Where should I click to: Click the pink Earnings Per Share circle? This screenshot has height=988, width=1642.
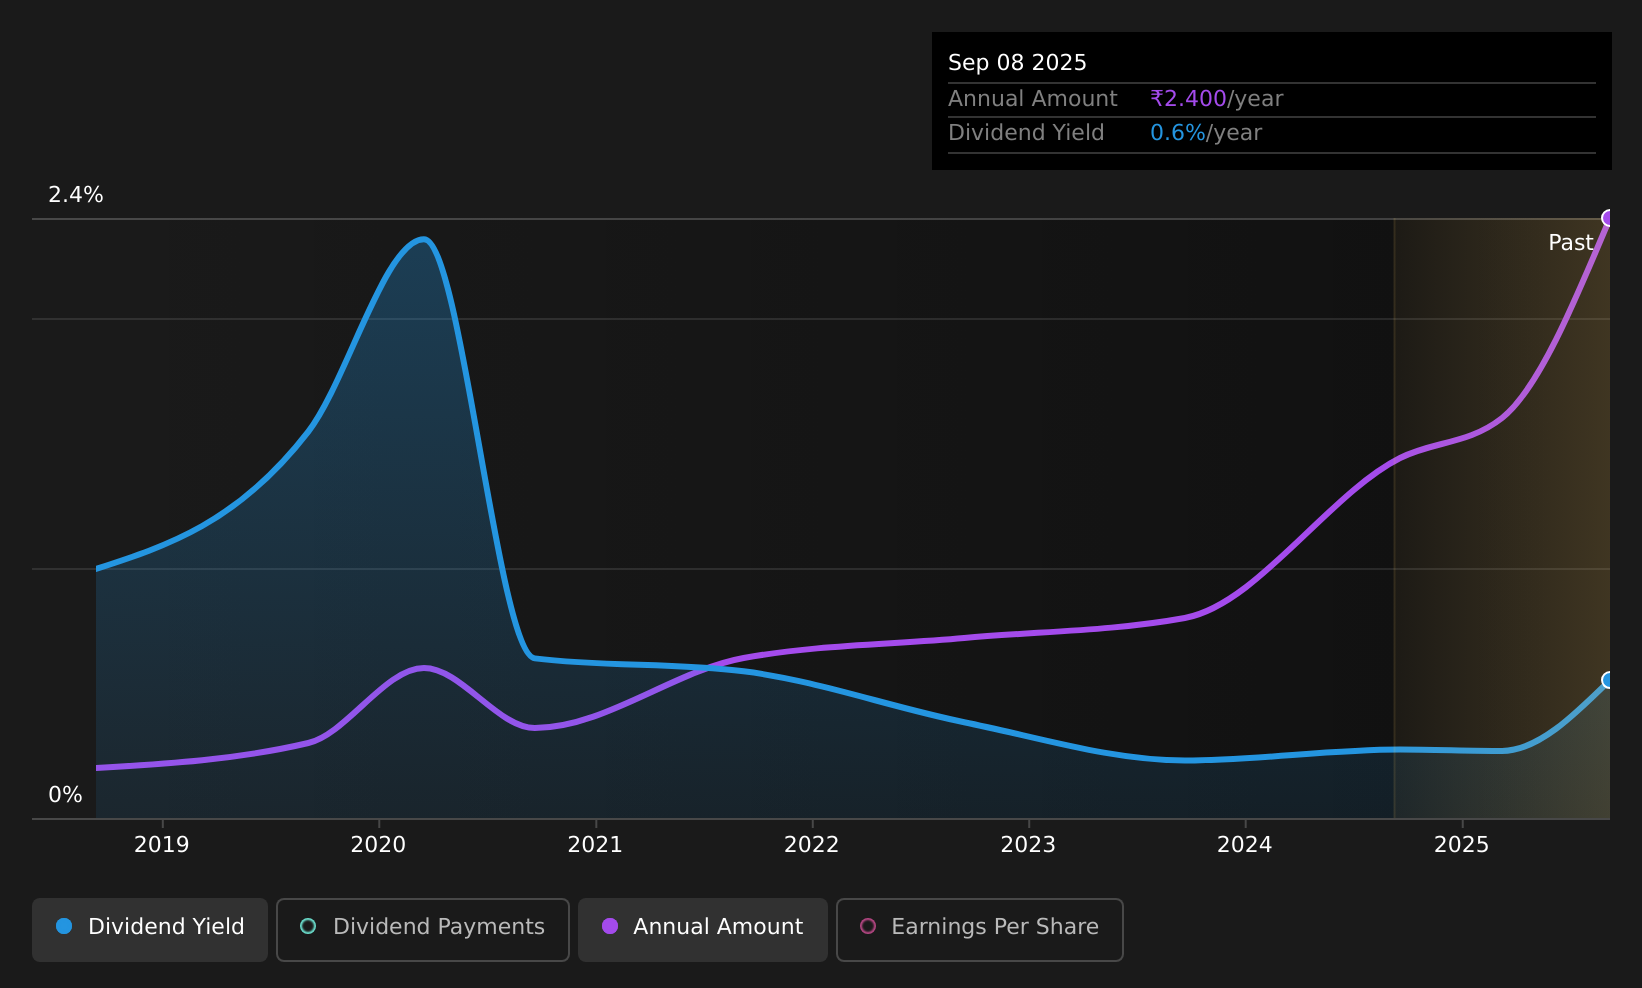[868, 926]
